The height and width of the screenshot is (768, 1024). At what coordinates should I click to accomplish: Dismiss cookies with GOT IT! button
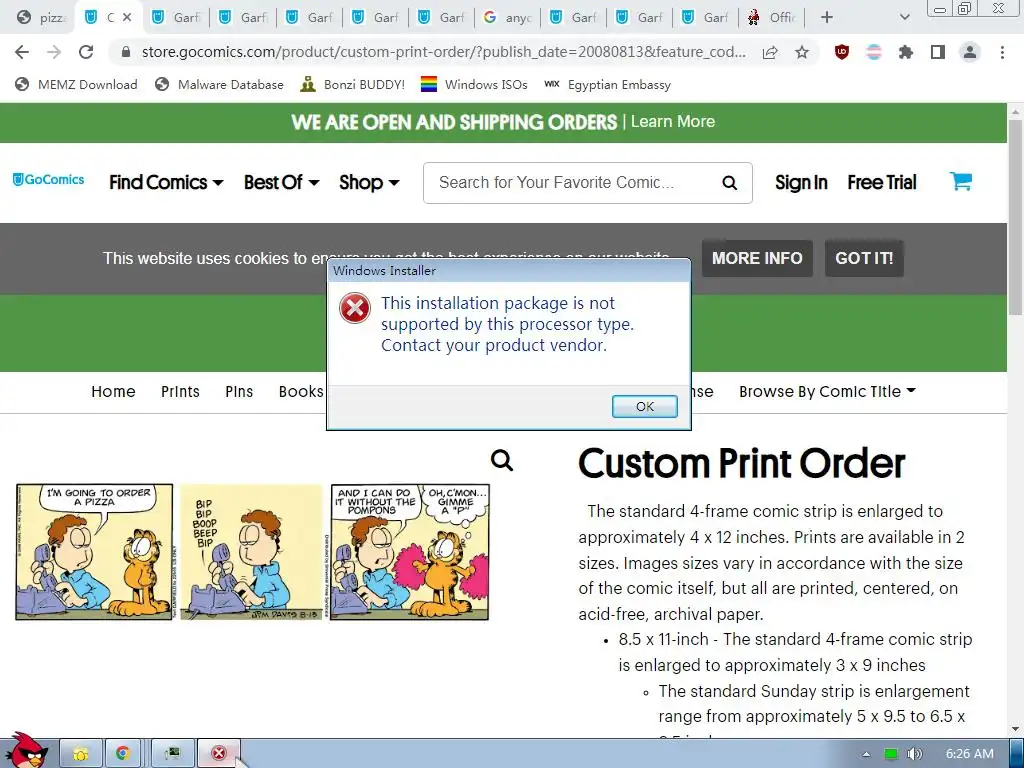(x=864, y=258)
